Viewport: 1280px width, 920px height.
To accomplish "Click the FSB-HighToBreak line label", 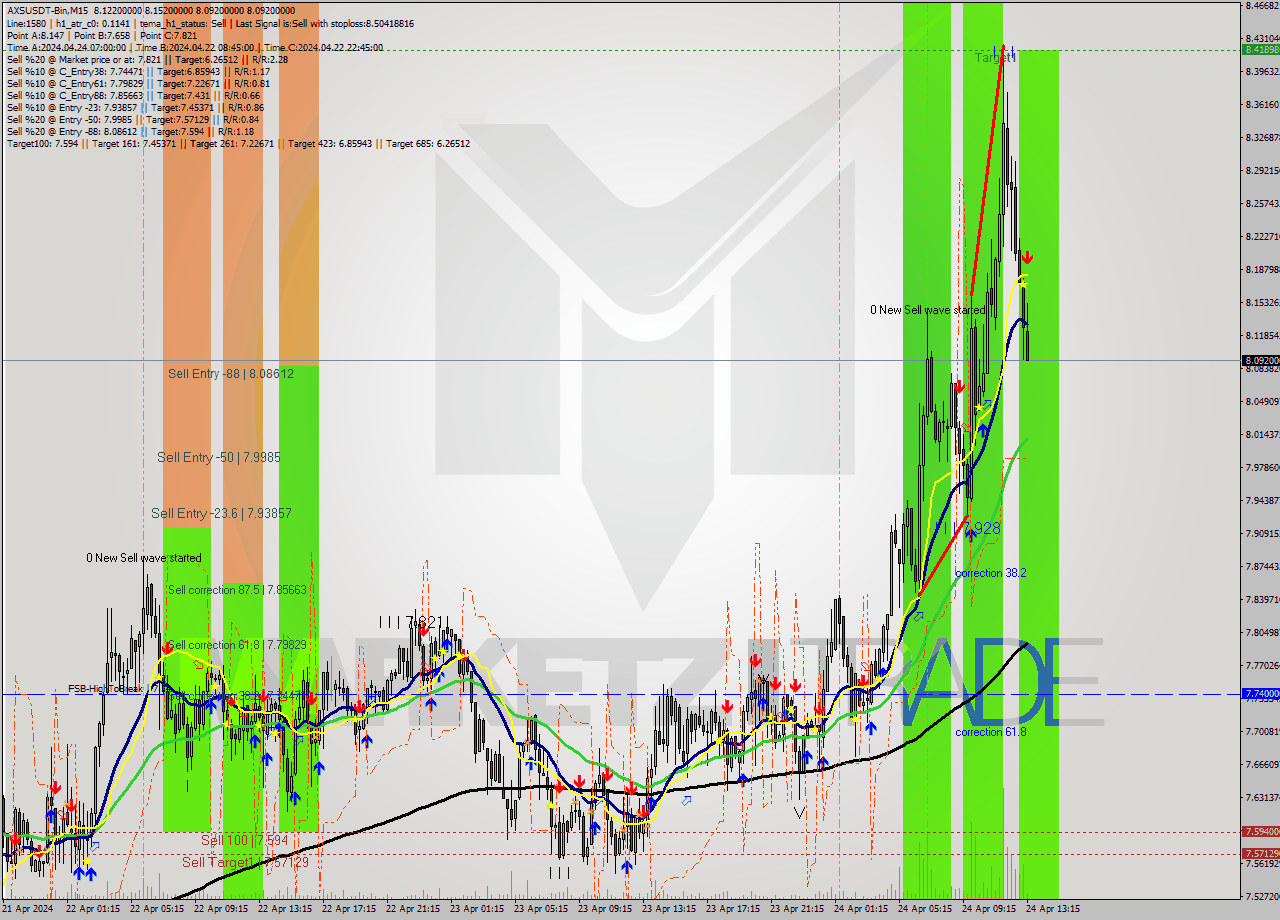I will click(105, 688).
